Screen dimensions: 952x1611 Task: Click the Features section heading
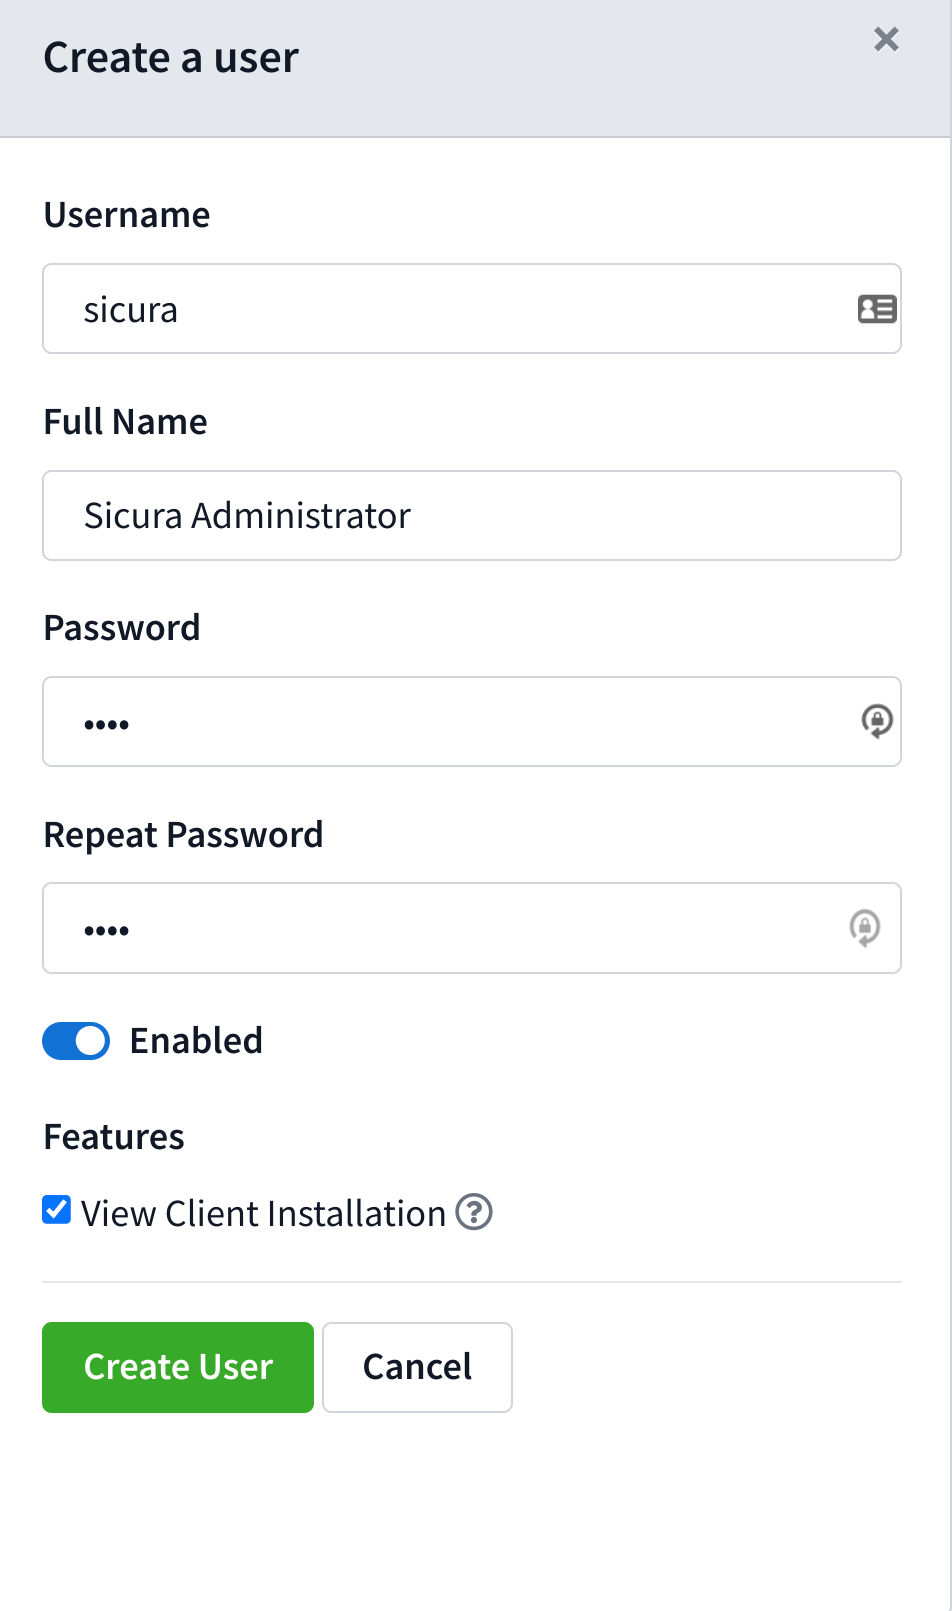point(114,1137)
